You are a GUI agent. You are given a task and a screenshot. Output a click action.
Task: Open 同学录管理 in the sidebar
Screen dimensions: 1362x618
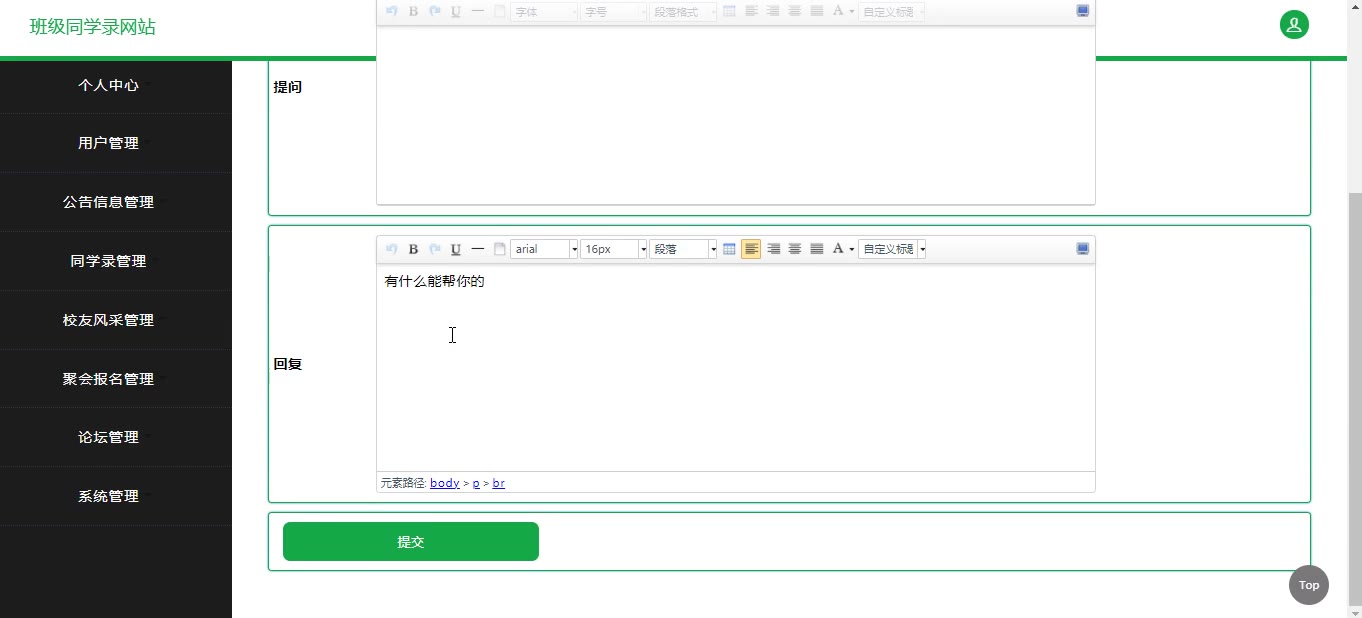[108, 261]
